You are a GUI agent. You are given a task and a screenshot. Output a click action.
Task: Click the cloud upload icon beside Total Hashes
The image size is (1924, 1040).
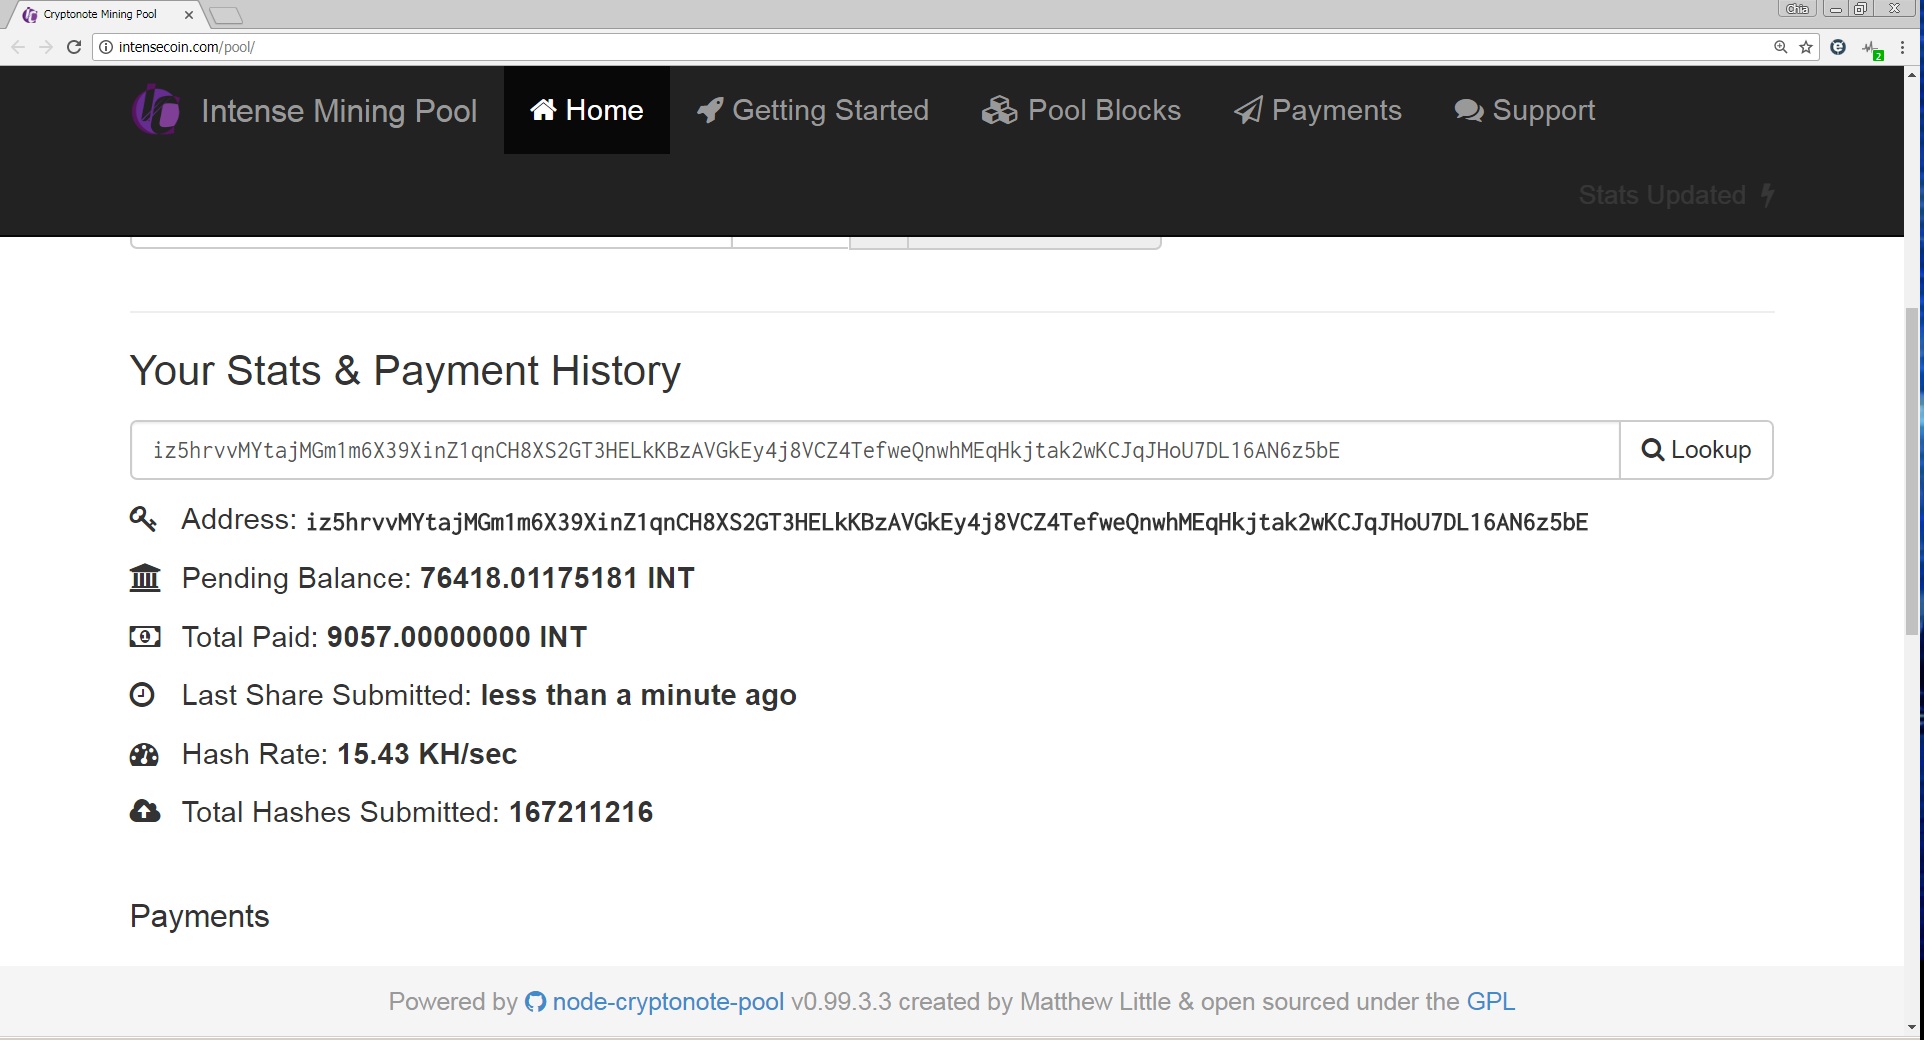(x=145, y=812)
